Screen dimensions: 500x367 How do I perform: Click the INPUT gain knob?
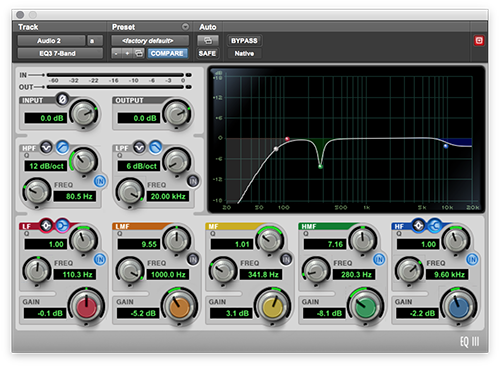(x=83, y=114)
